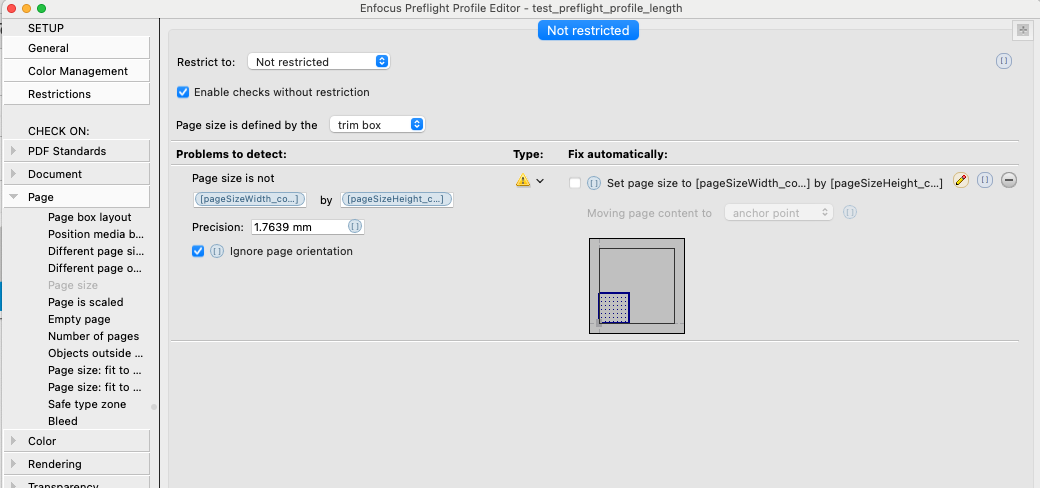Click the variable icon next to Ignore page orientation
The height and width of the screenshot is (488, 1040).
[x=217, y=251]
